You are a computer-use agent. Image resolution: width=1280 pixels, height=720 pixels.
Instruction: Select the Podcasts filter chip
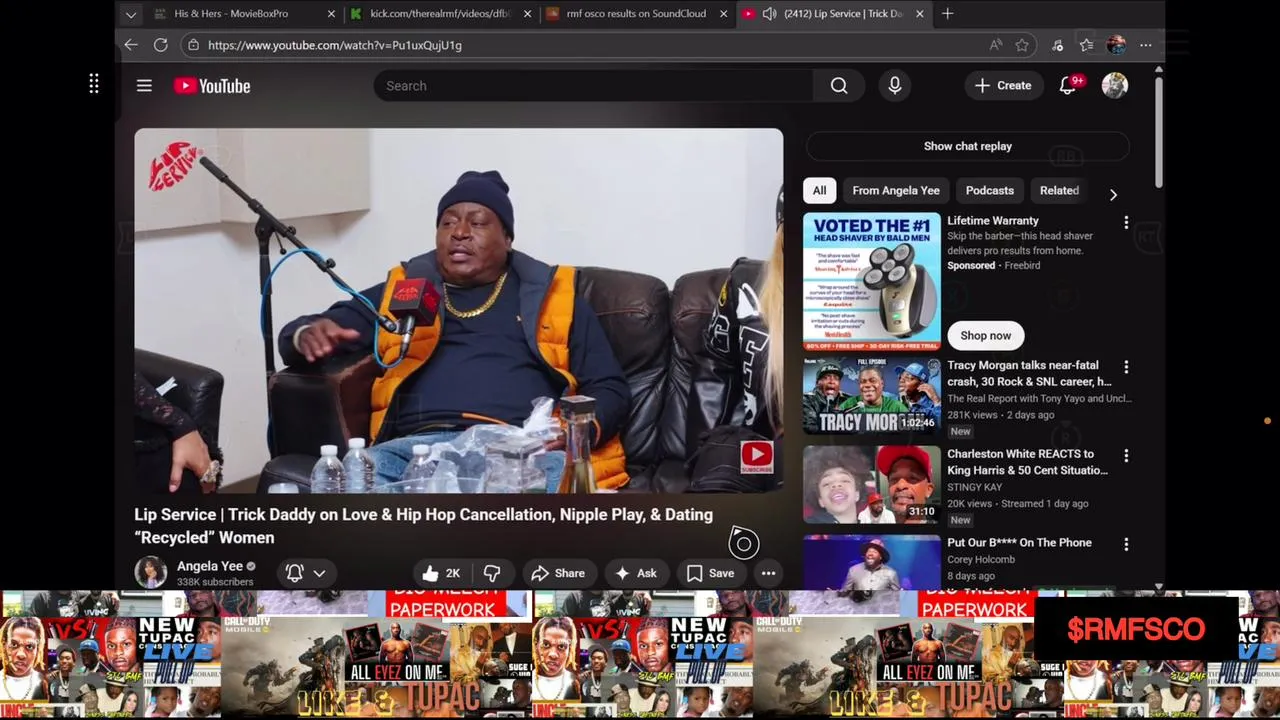click(x=990, y=190)
